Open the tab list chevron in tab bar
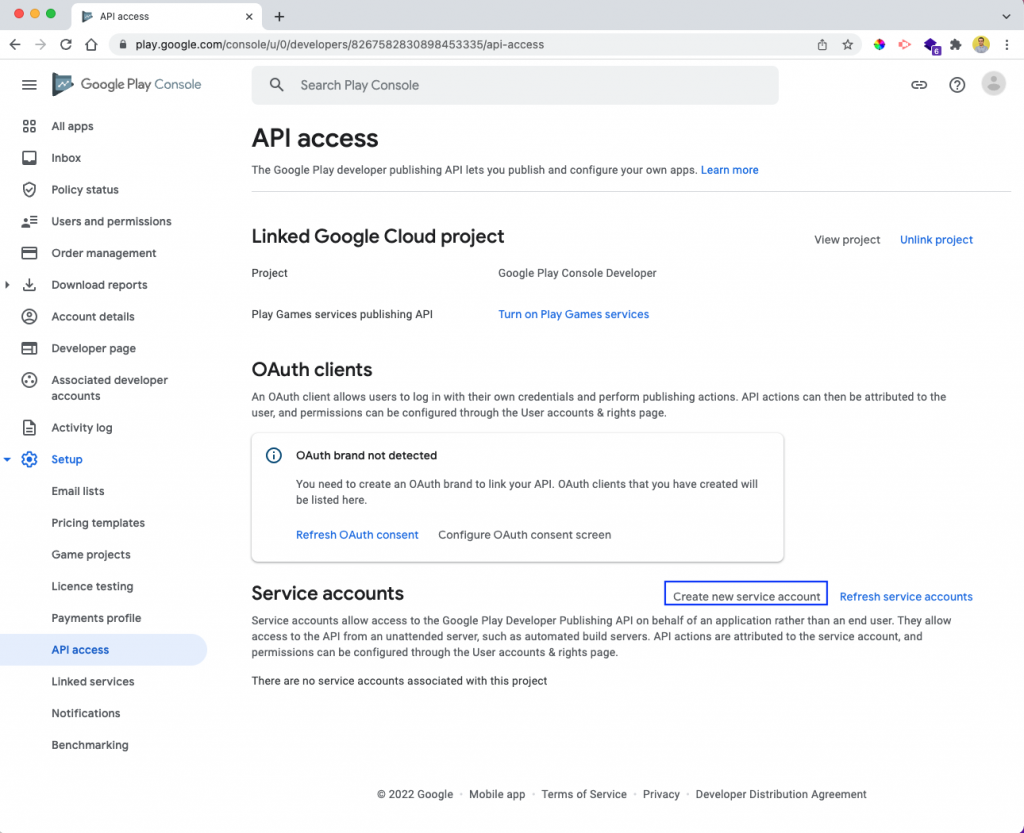This screenshot has width=1024, height=833. click(x=1006, y=16)
